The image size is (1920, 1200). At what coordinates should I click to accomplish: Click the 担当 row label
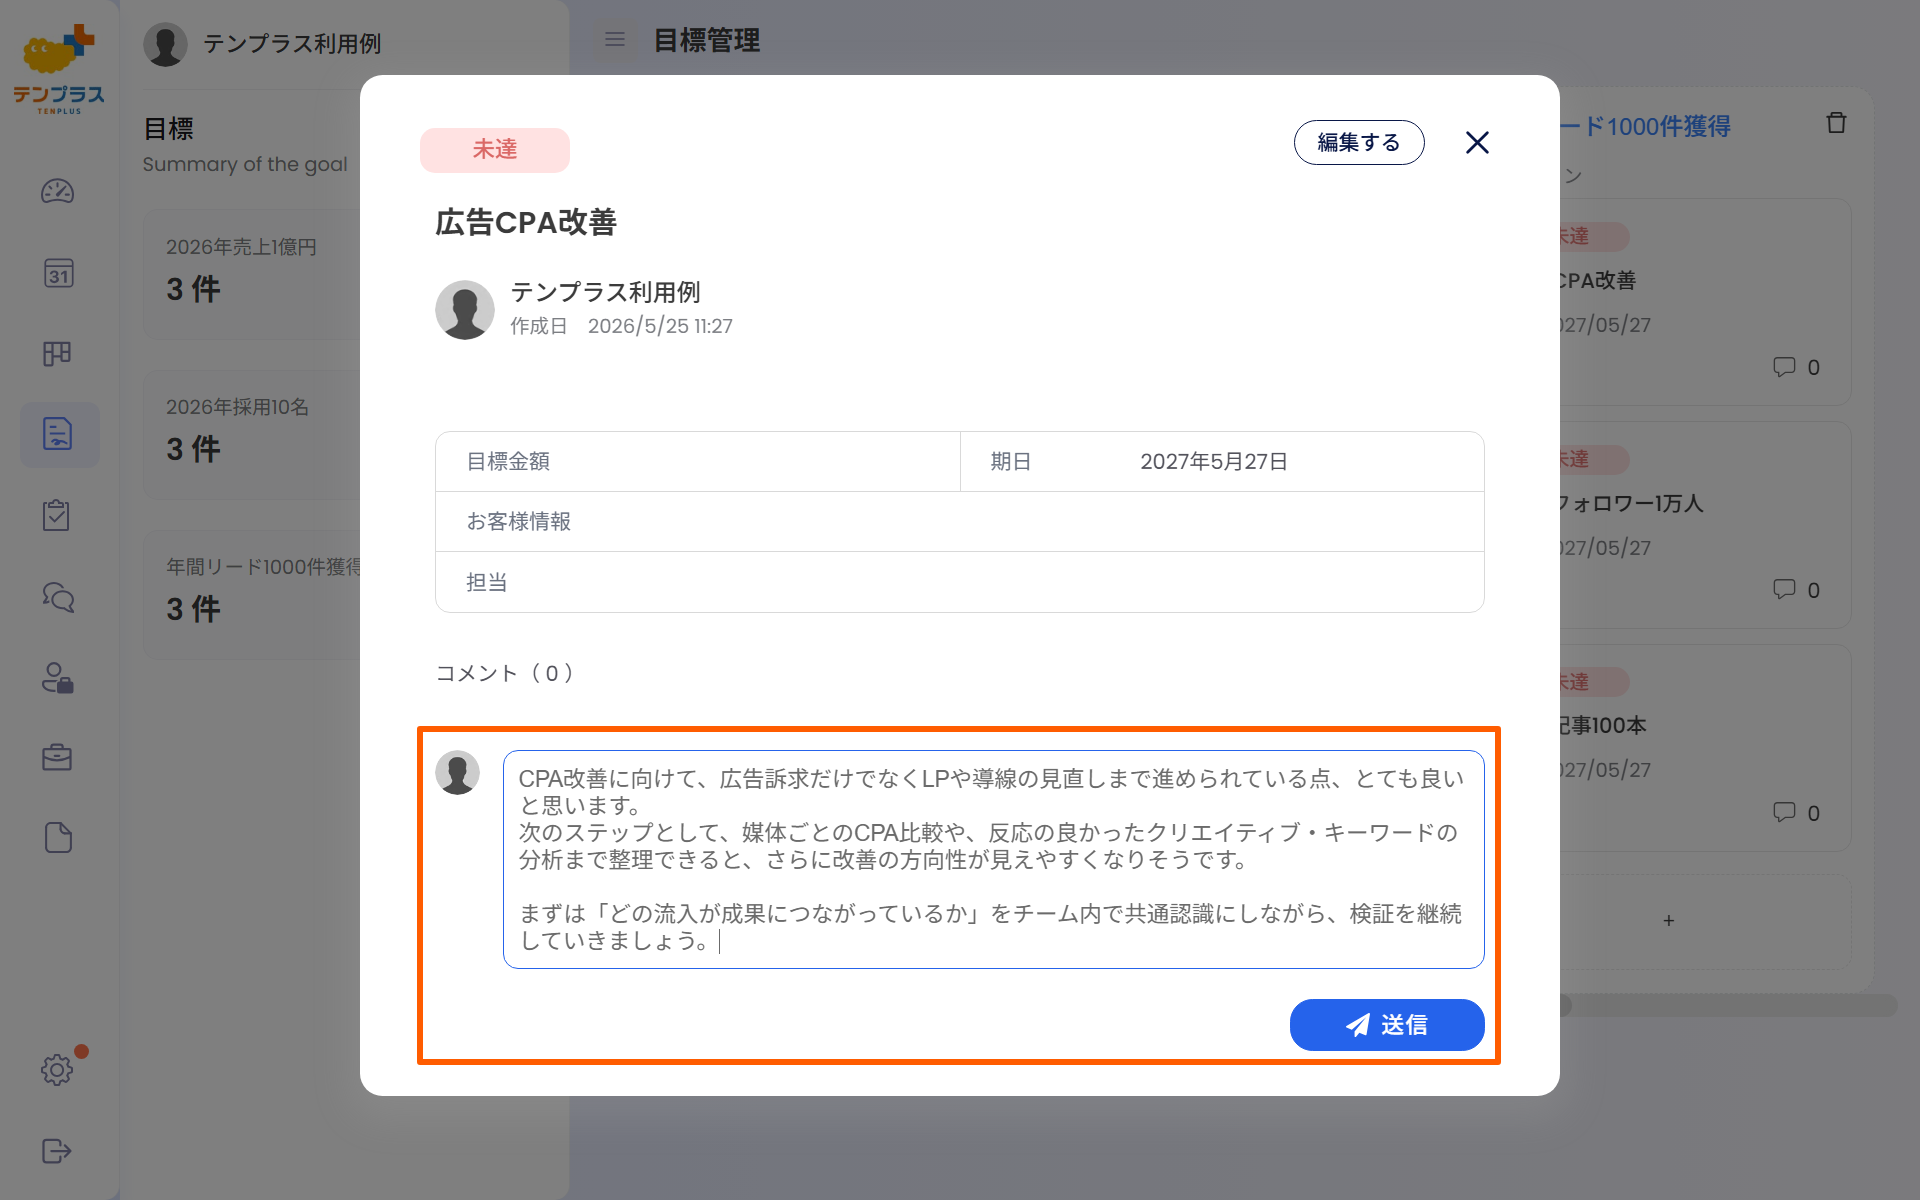487,582
